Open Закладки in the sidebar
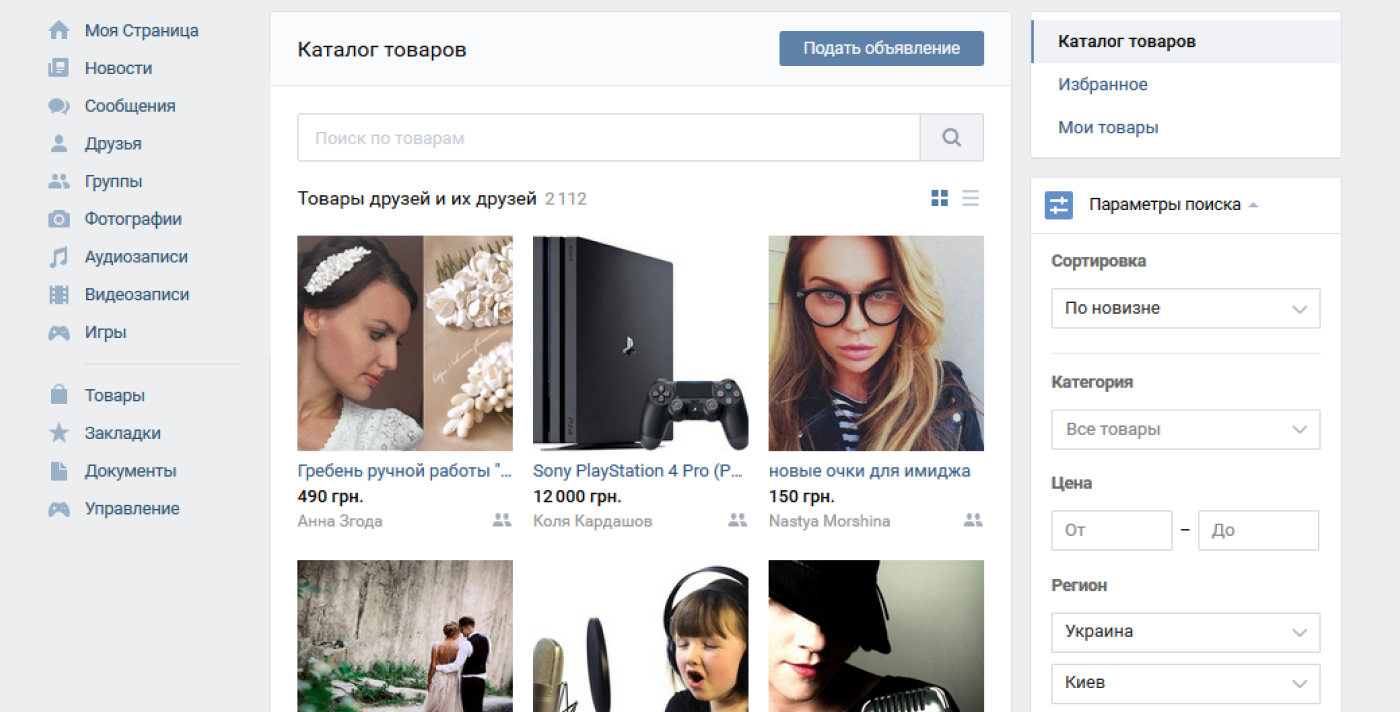 pyautogui.click(x=122, y=433)
